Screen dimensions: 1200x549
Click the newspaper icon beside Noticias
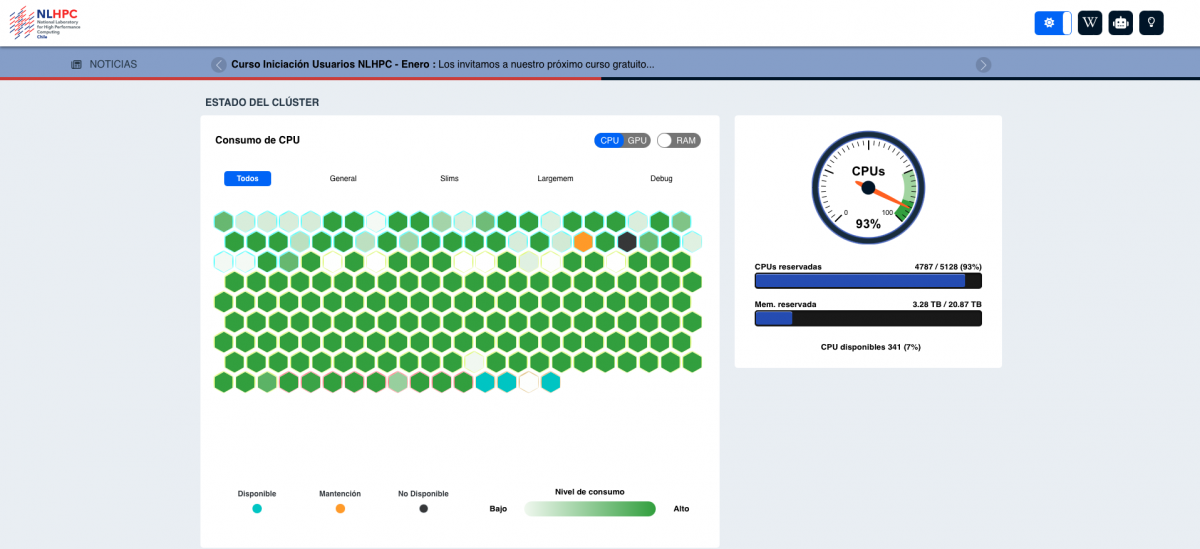pyautogui.click(x=76, y=65)
